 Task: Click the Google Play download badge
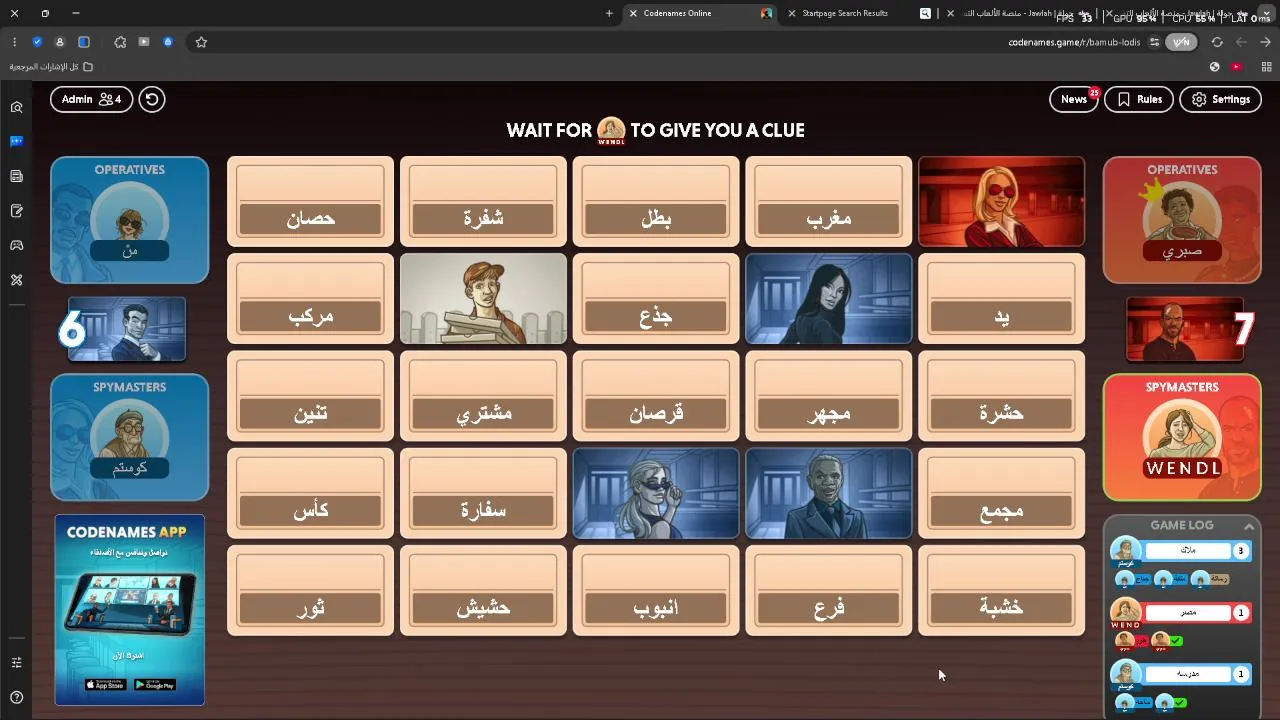155,685
